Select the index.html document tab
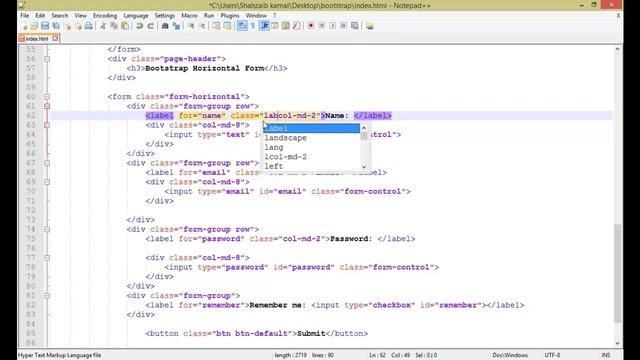Screen dimensions: 640x360 point(37,39)
